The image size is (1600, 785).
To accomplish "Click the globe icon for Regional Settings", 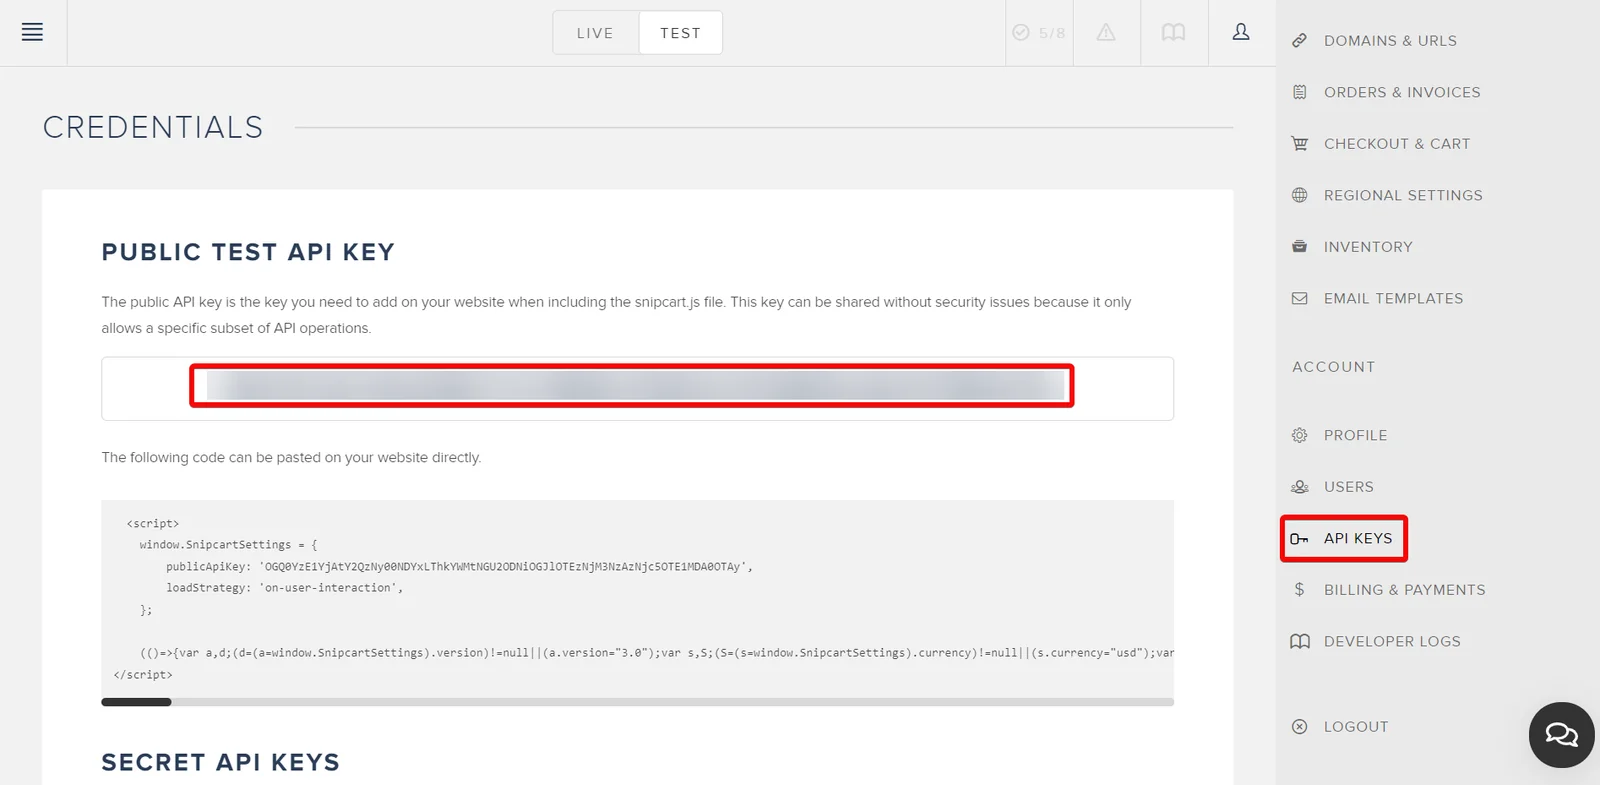I will click(1299, 195).
